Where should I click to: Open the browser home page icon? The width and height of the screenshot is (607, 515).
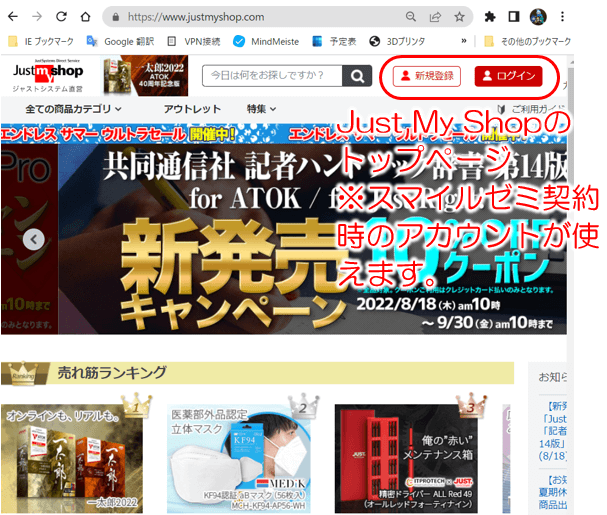[85, 17]
